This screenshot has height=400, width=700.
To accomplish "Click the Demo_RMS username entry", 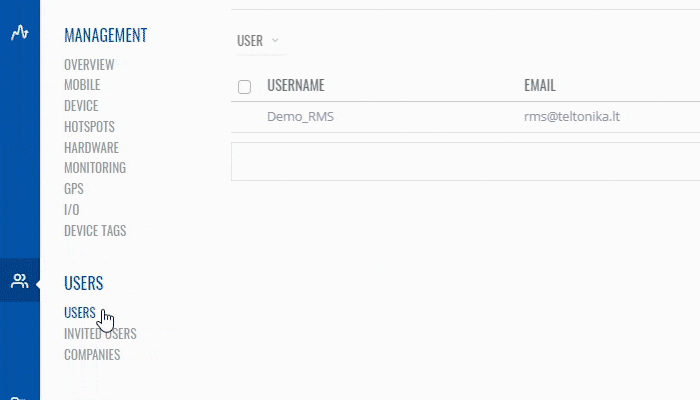I will (x=300, y=117).
